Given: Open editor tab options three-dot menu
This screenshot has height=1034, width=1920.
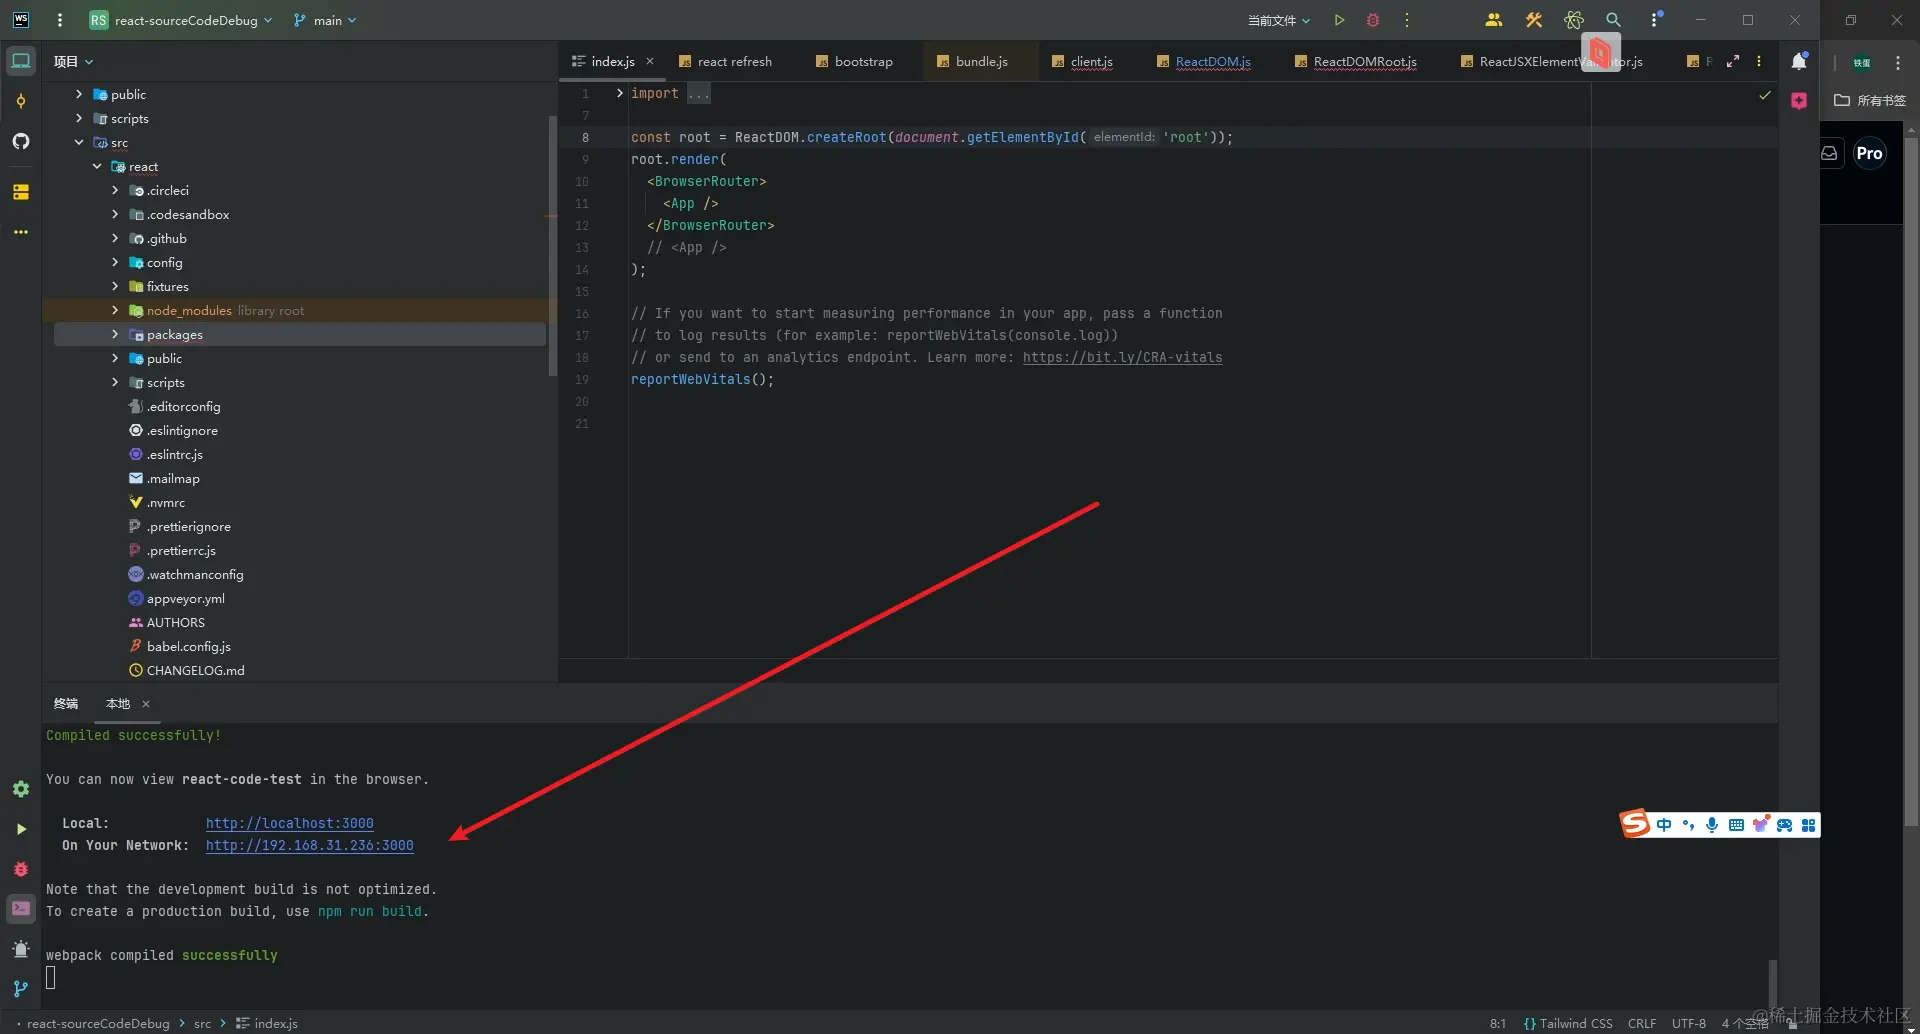Looking at the screenshot, I should point(1759,61).
